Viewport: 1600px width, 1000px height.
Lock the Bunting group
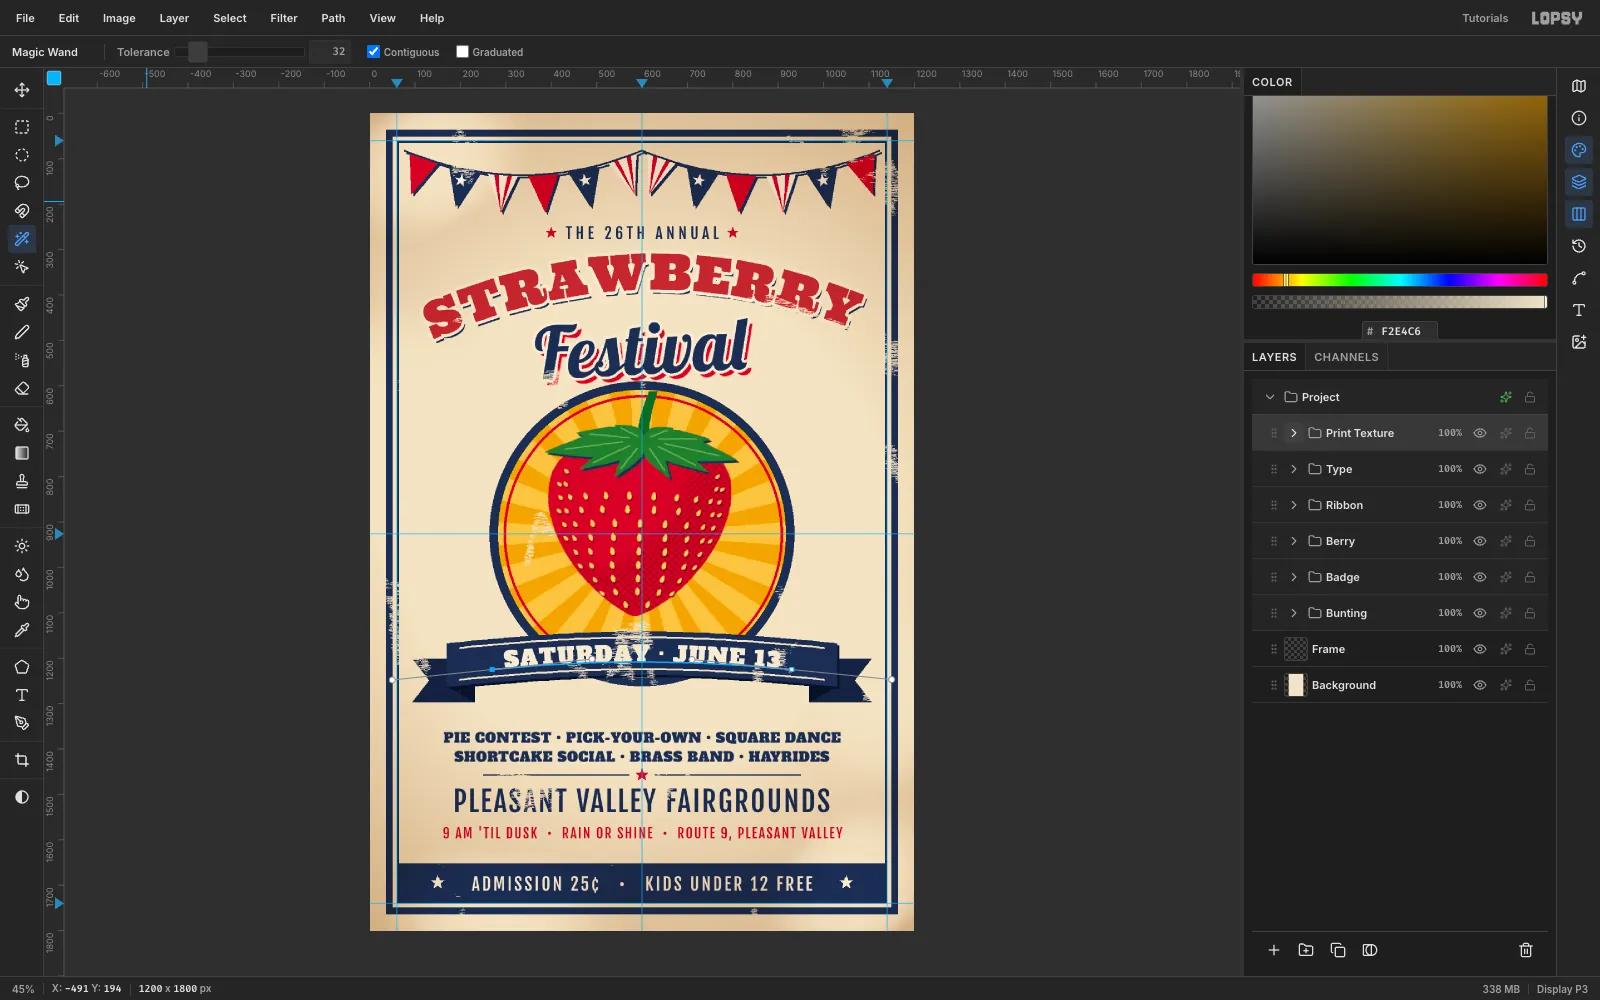point(1530,613)
